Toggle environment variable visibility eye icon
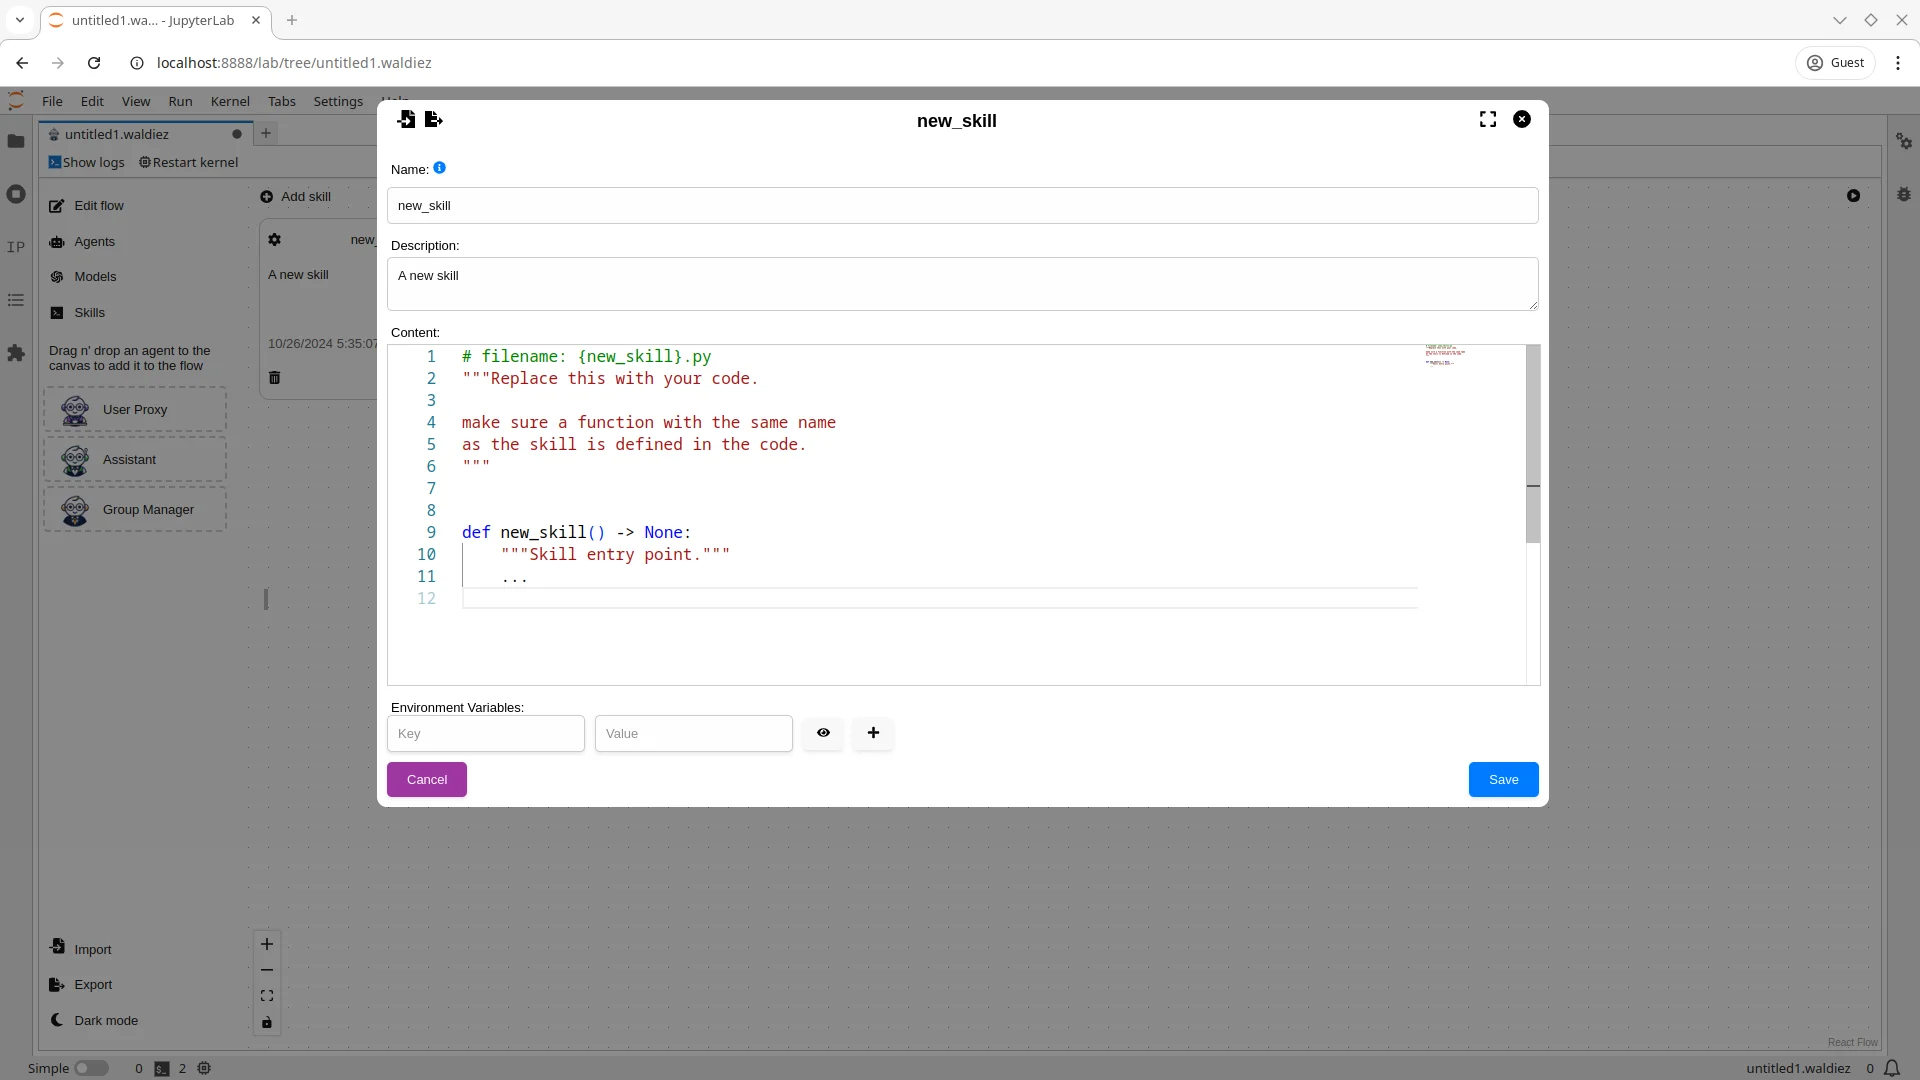Screen dimensions: 1920x1080 pyautogui.click(x=824, y=733)
